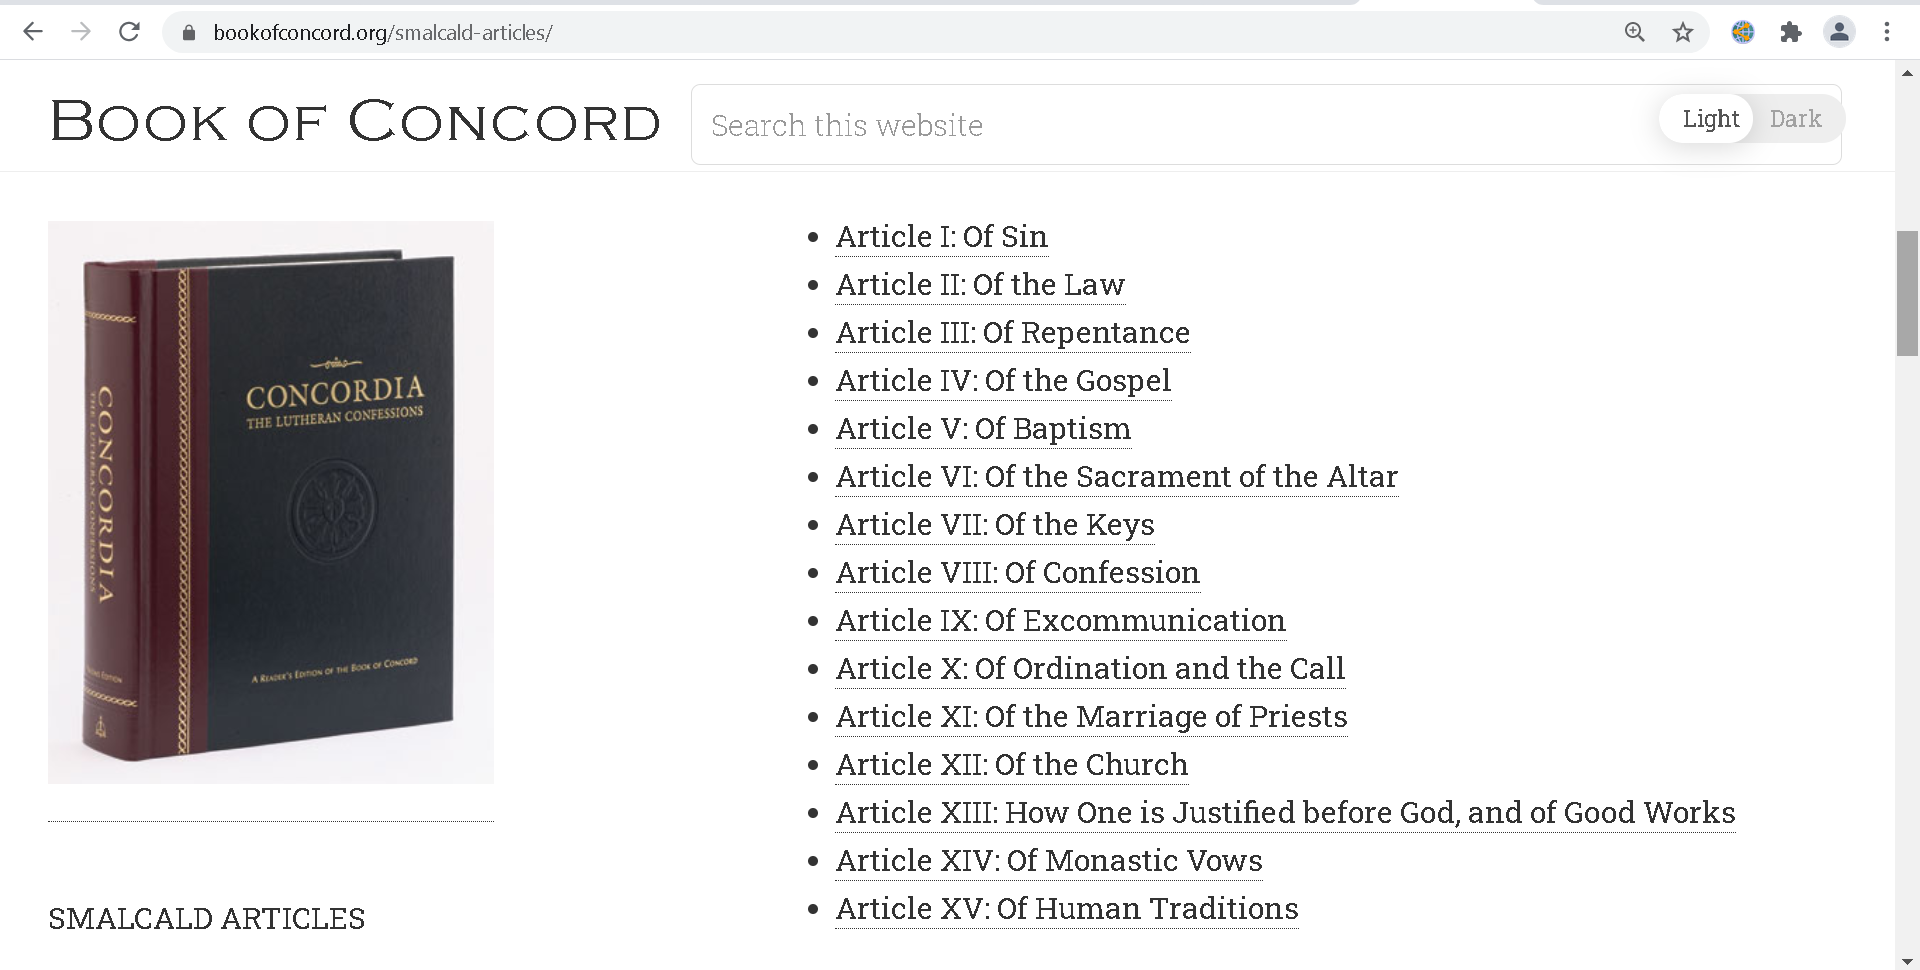This screenshot has width=1920, height=970.
Task: Select the globe-colored extension icon
Action: [x=1743, y=31]
